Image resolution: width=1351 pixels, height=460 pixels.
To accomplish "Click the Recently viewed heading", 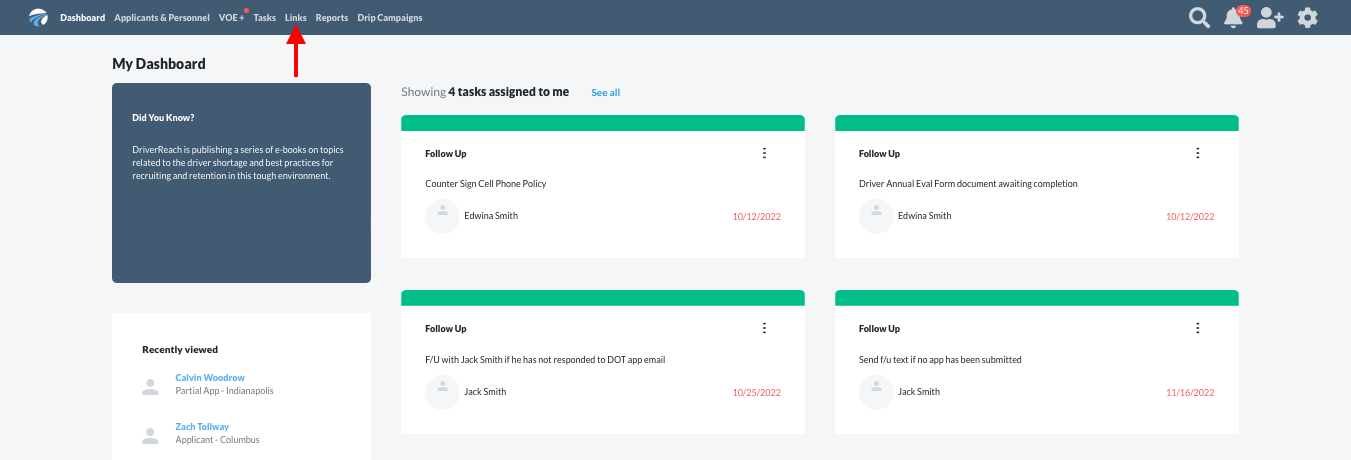I will click(x=180, y=349).
